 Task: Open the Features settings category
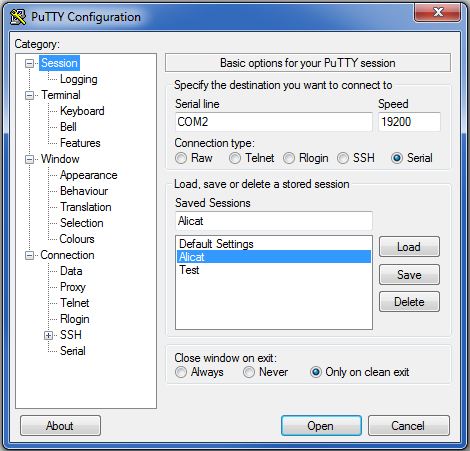(80, 143)
